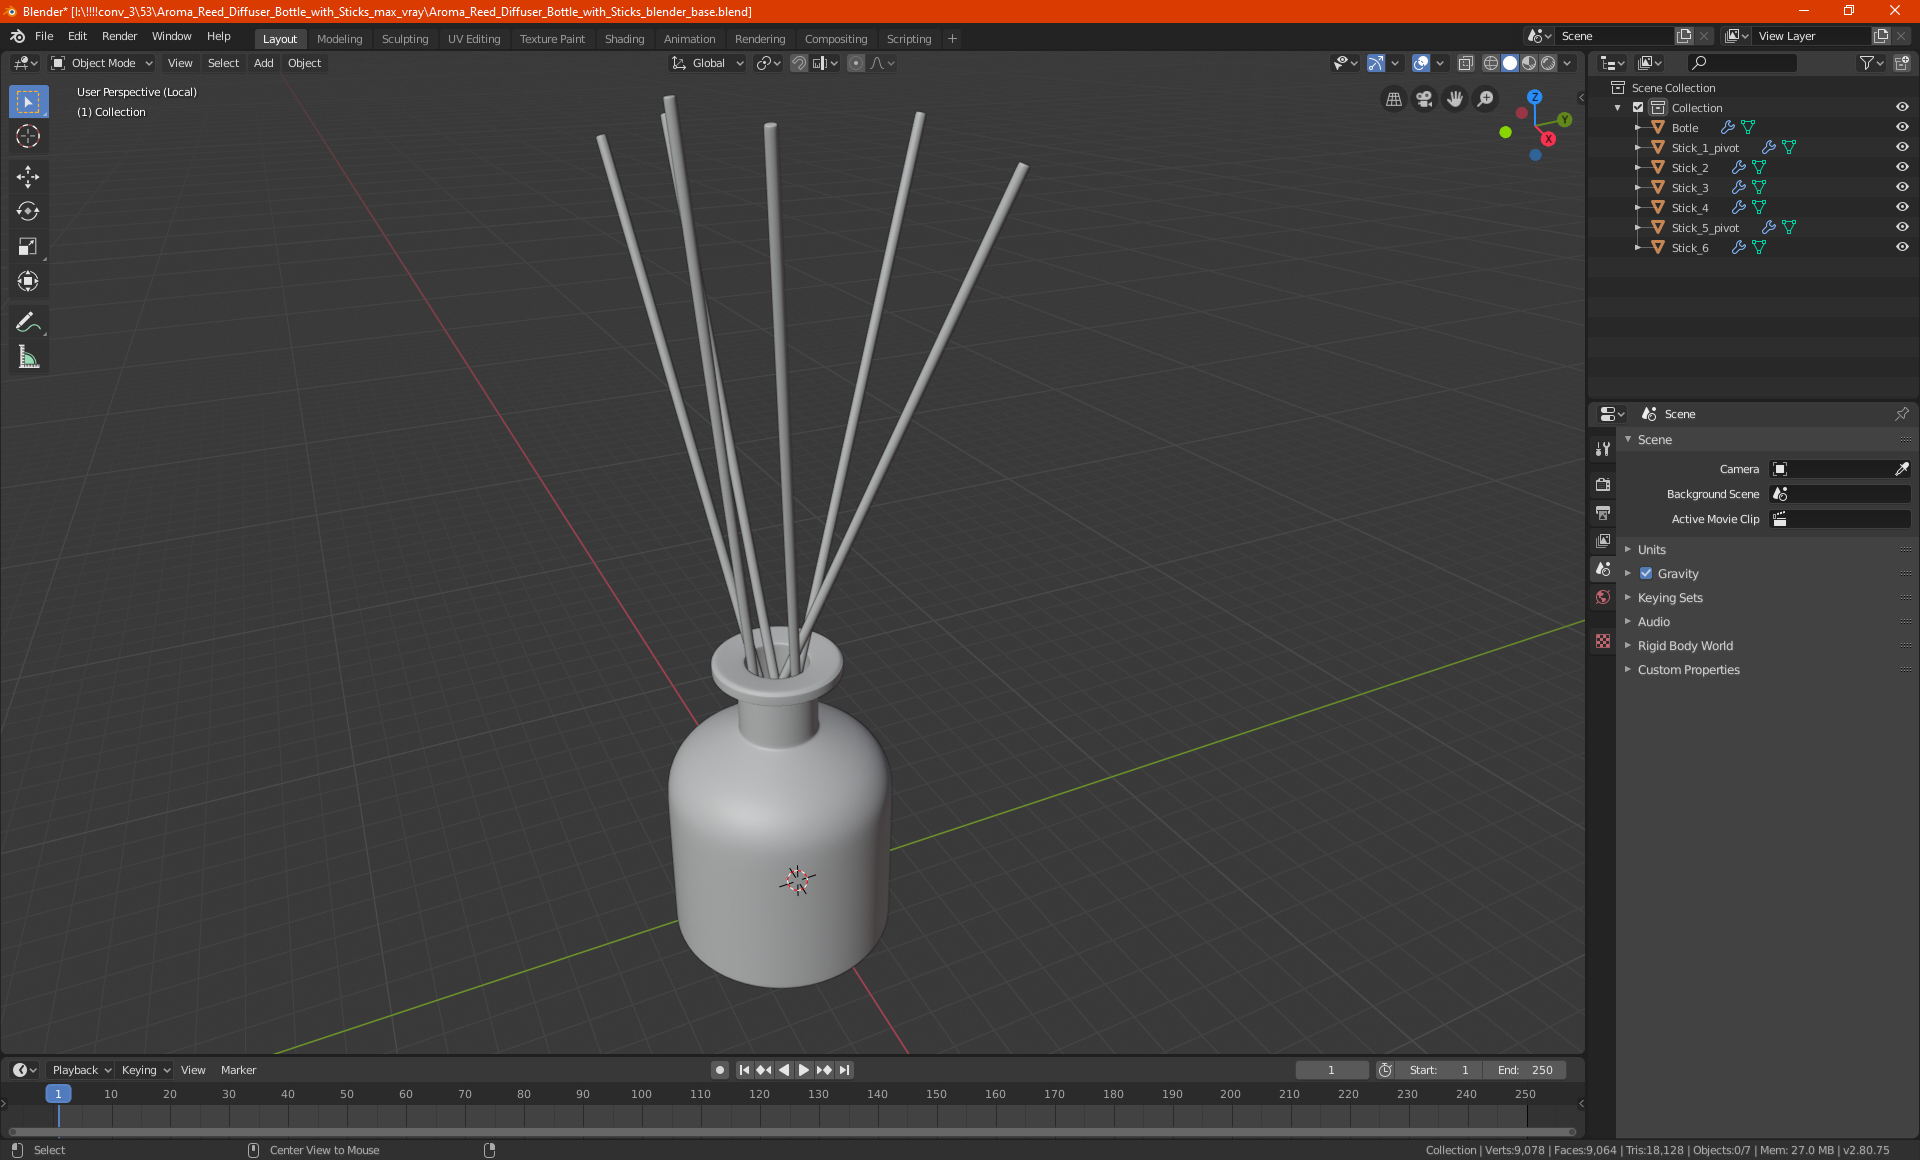
Task: Hide the Botle object in outliner
Action: tap(1902, 128)
